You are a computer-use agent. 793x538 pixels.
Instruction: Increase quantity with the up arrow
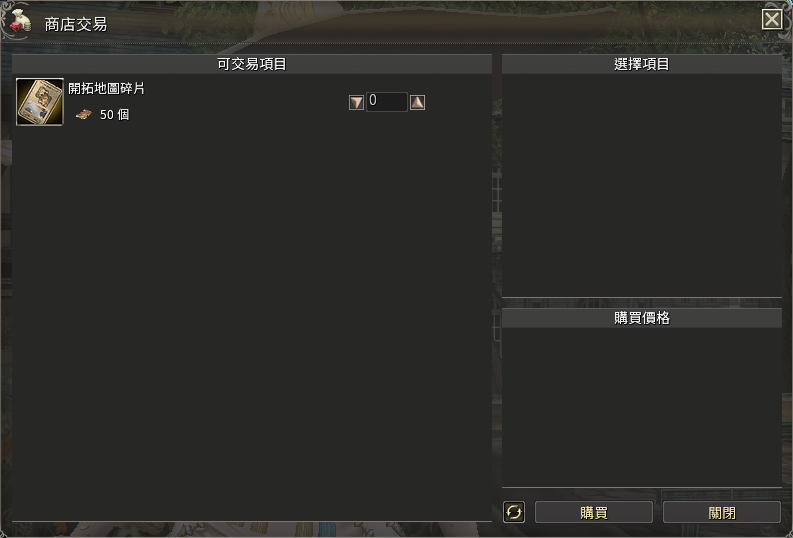coord(417,102)
